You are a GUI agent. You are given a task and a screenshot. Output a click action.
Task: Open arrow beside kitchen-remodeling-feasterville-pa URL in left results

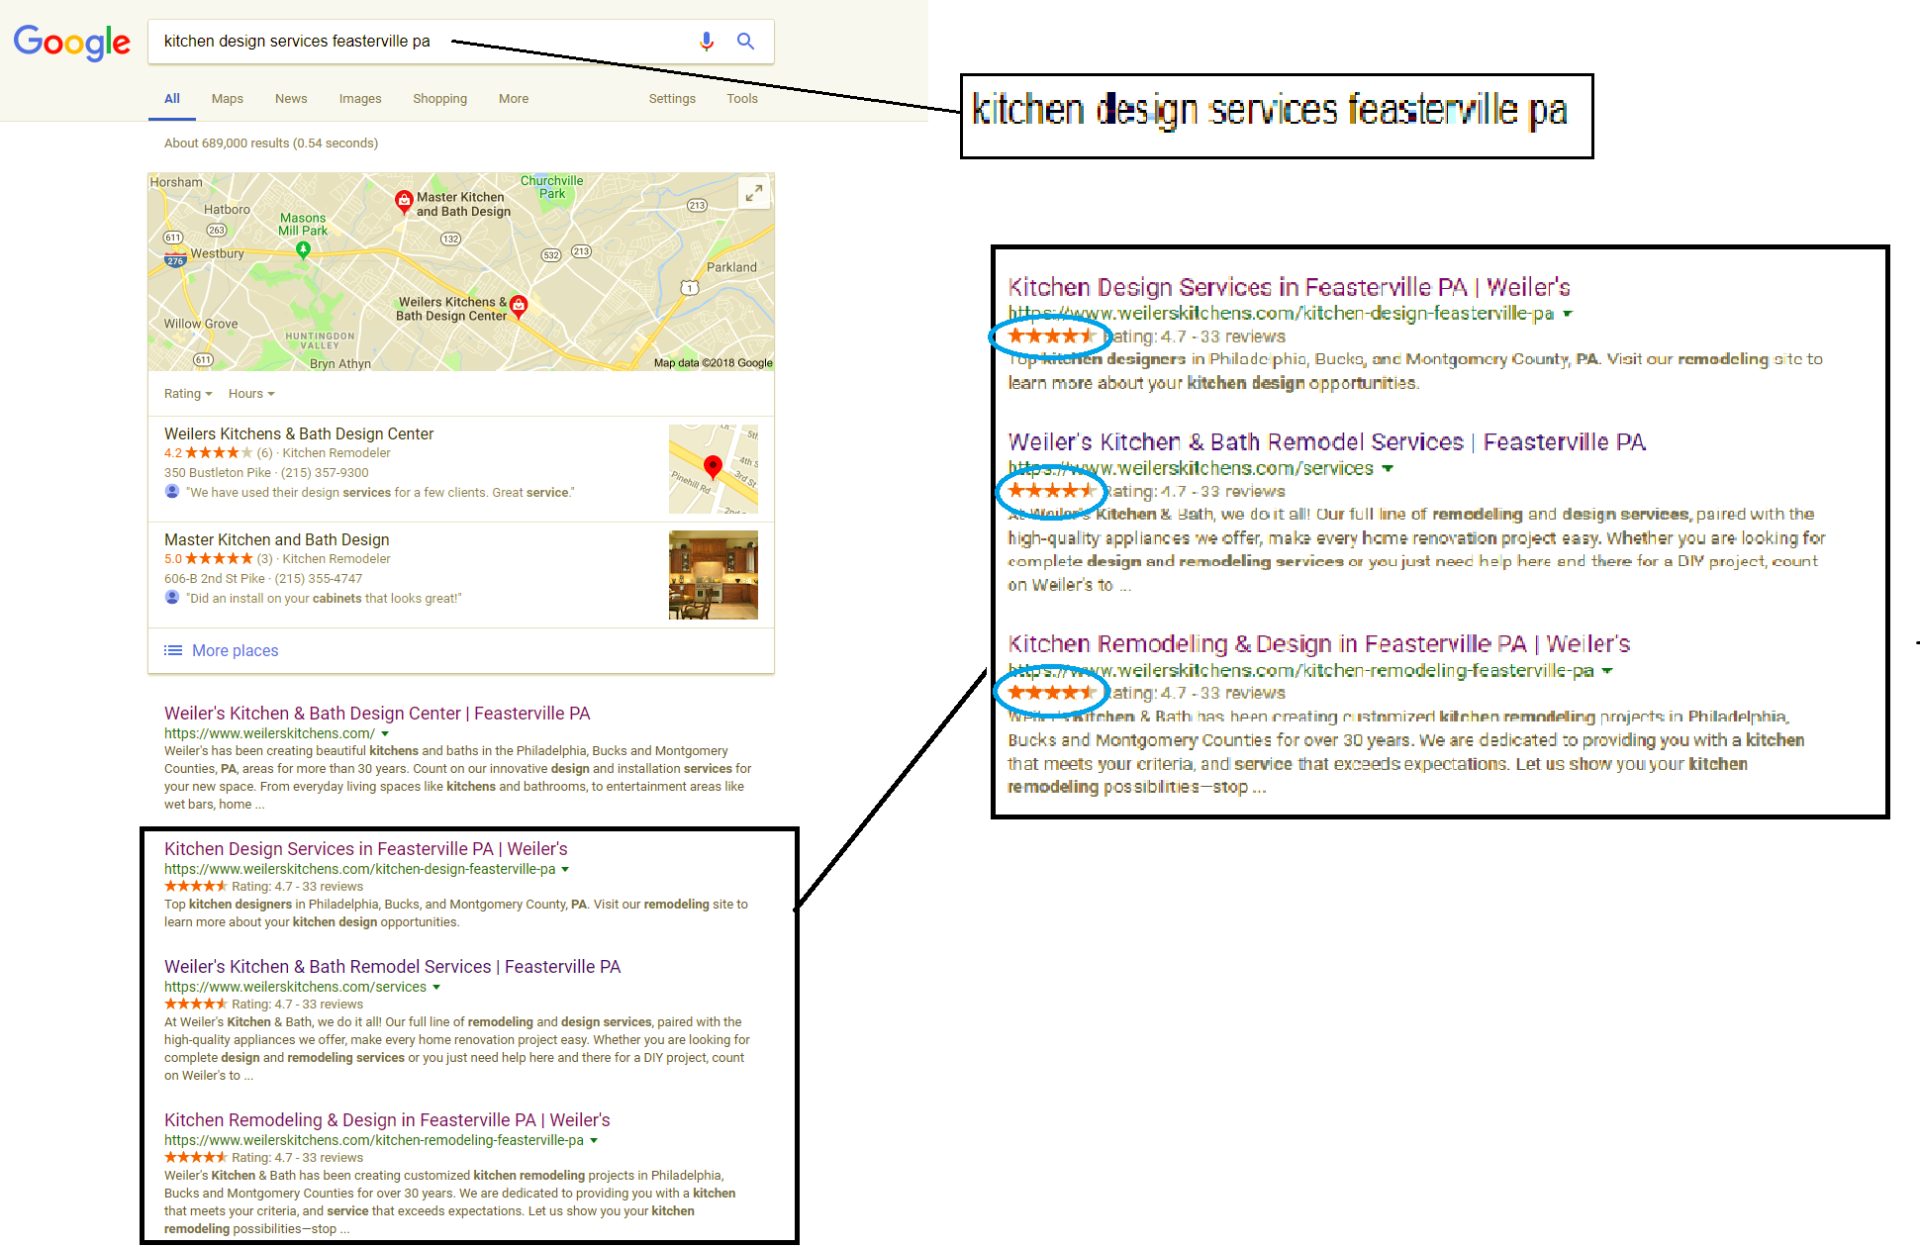[594, 1141]
